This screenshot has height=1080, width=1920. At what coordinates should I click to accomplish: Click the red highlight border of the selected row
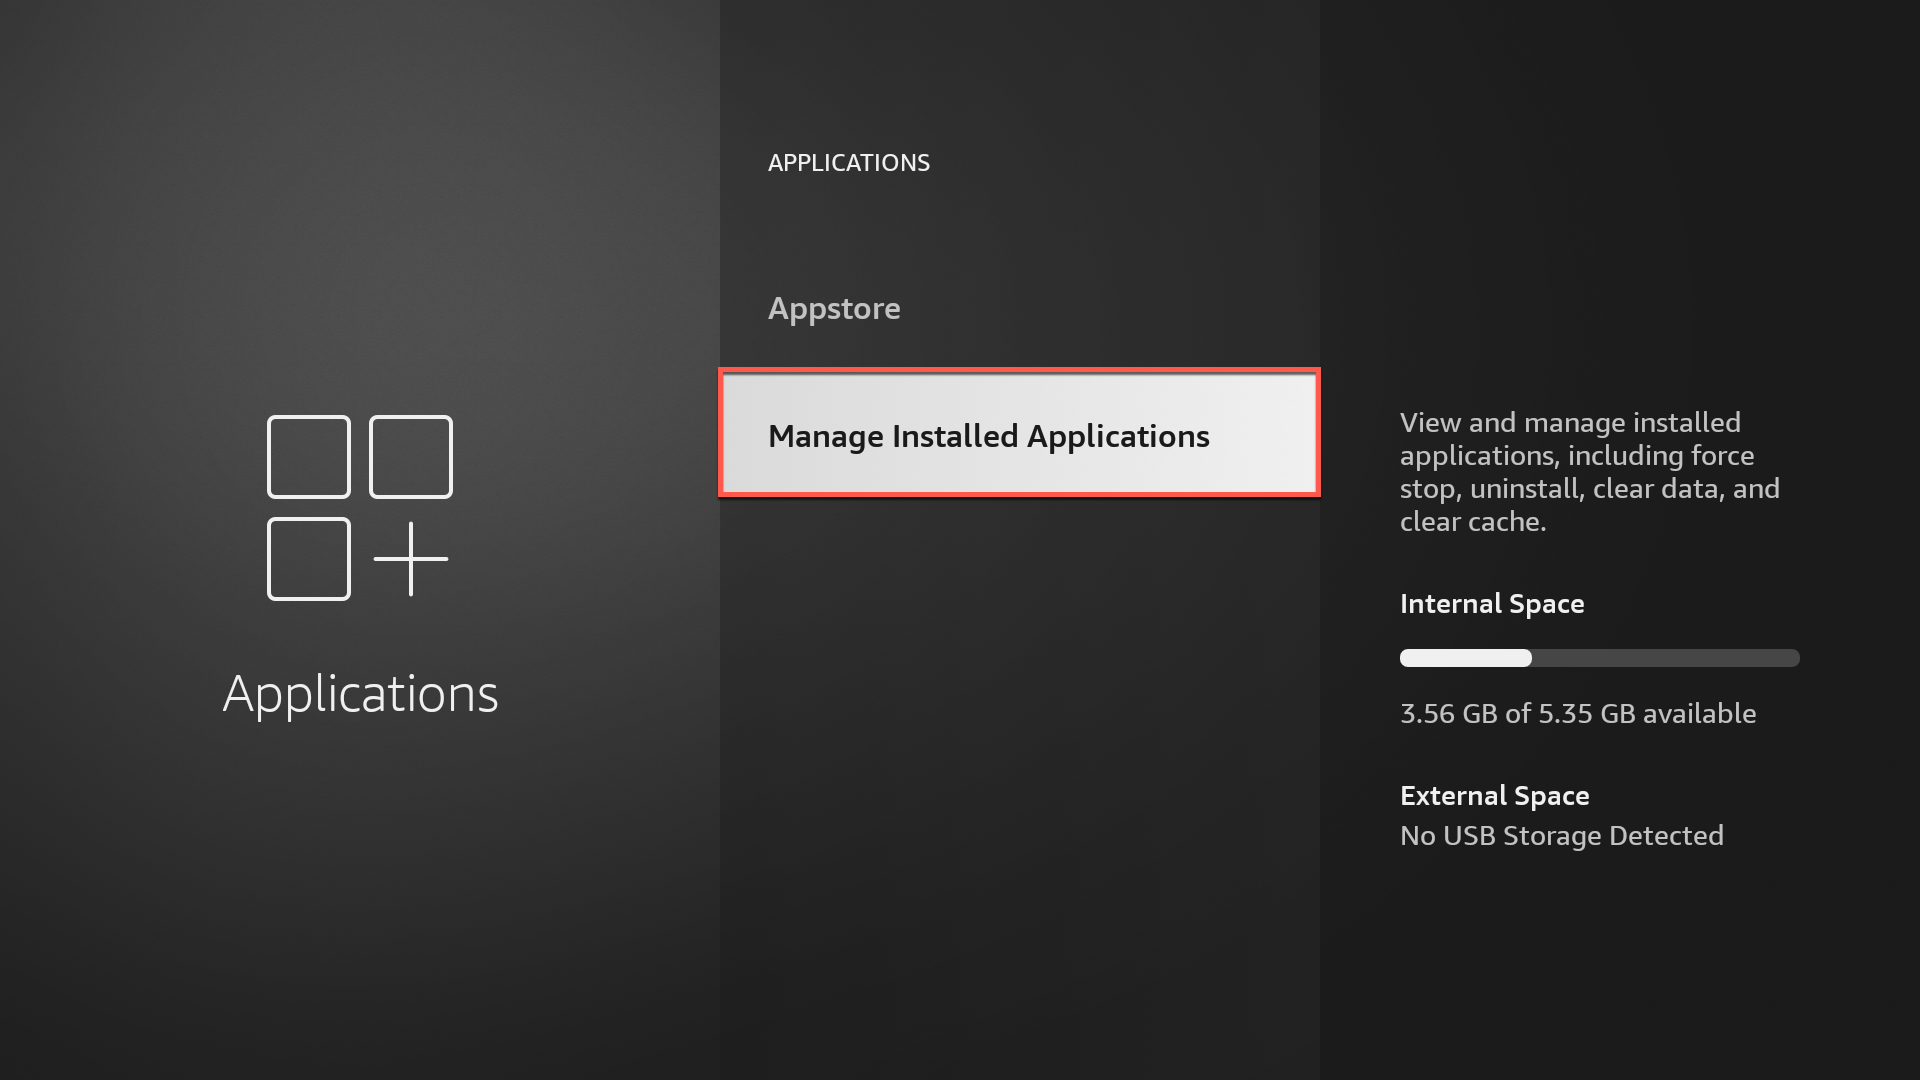[x=1019, y=371]
